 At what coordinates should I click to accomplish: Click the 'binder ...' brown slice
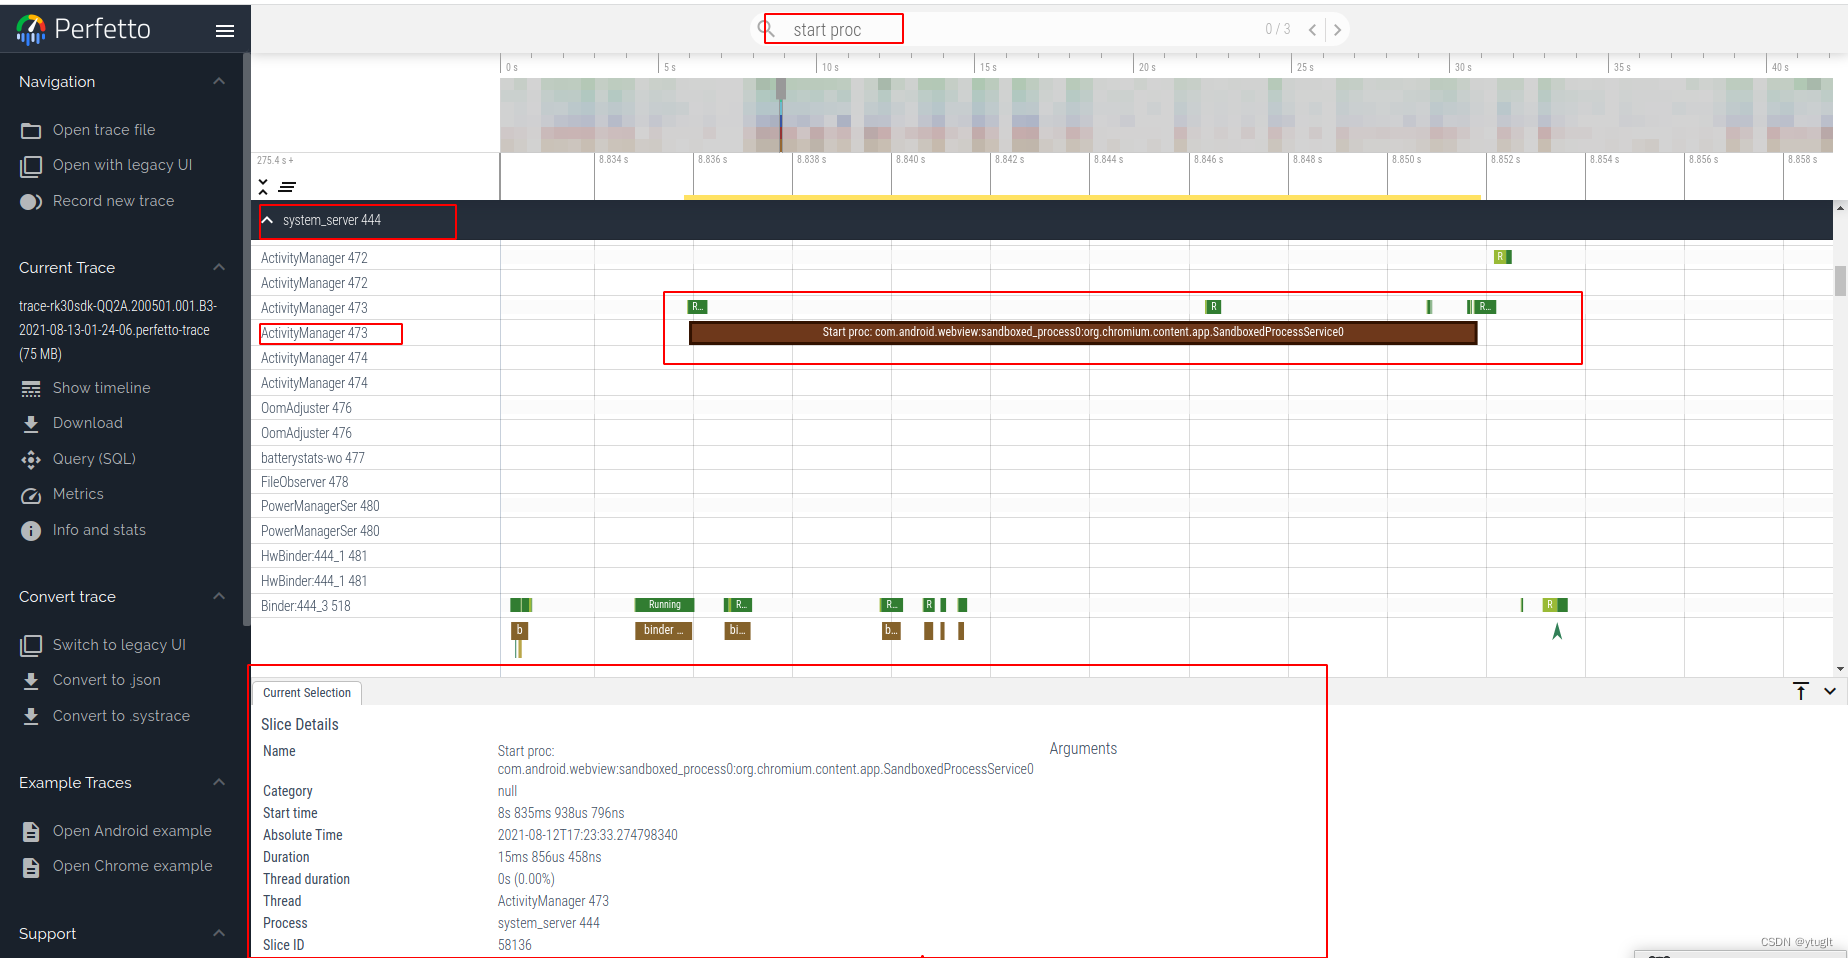(x=664, y=630)
